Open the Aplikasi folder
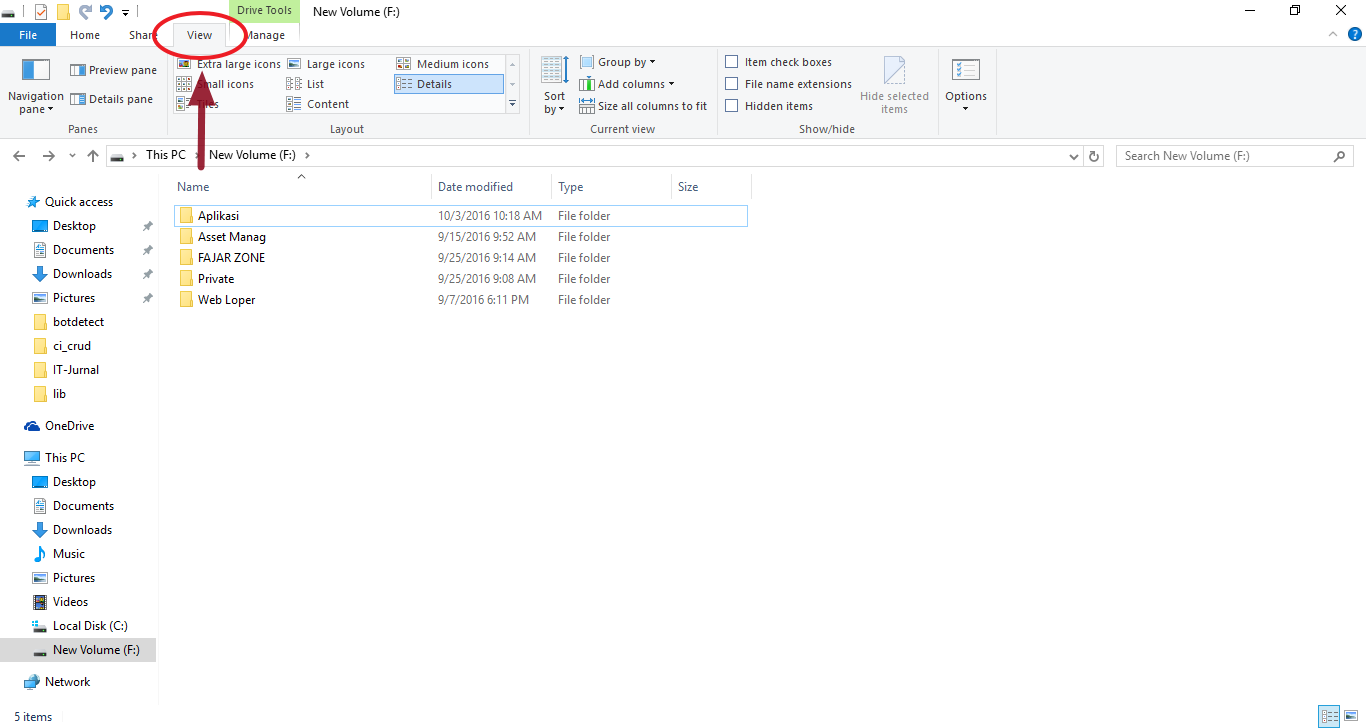 point(220,215)
